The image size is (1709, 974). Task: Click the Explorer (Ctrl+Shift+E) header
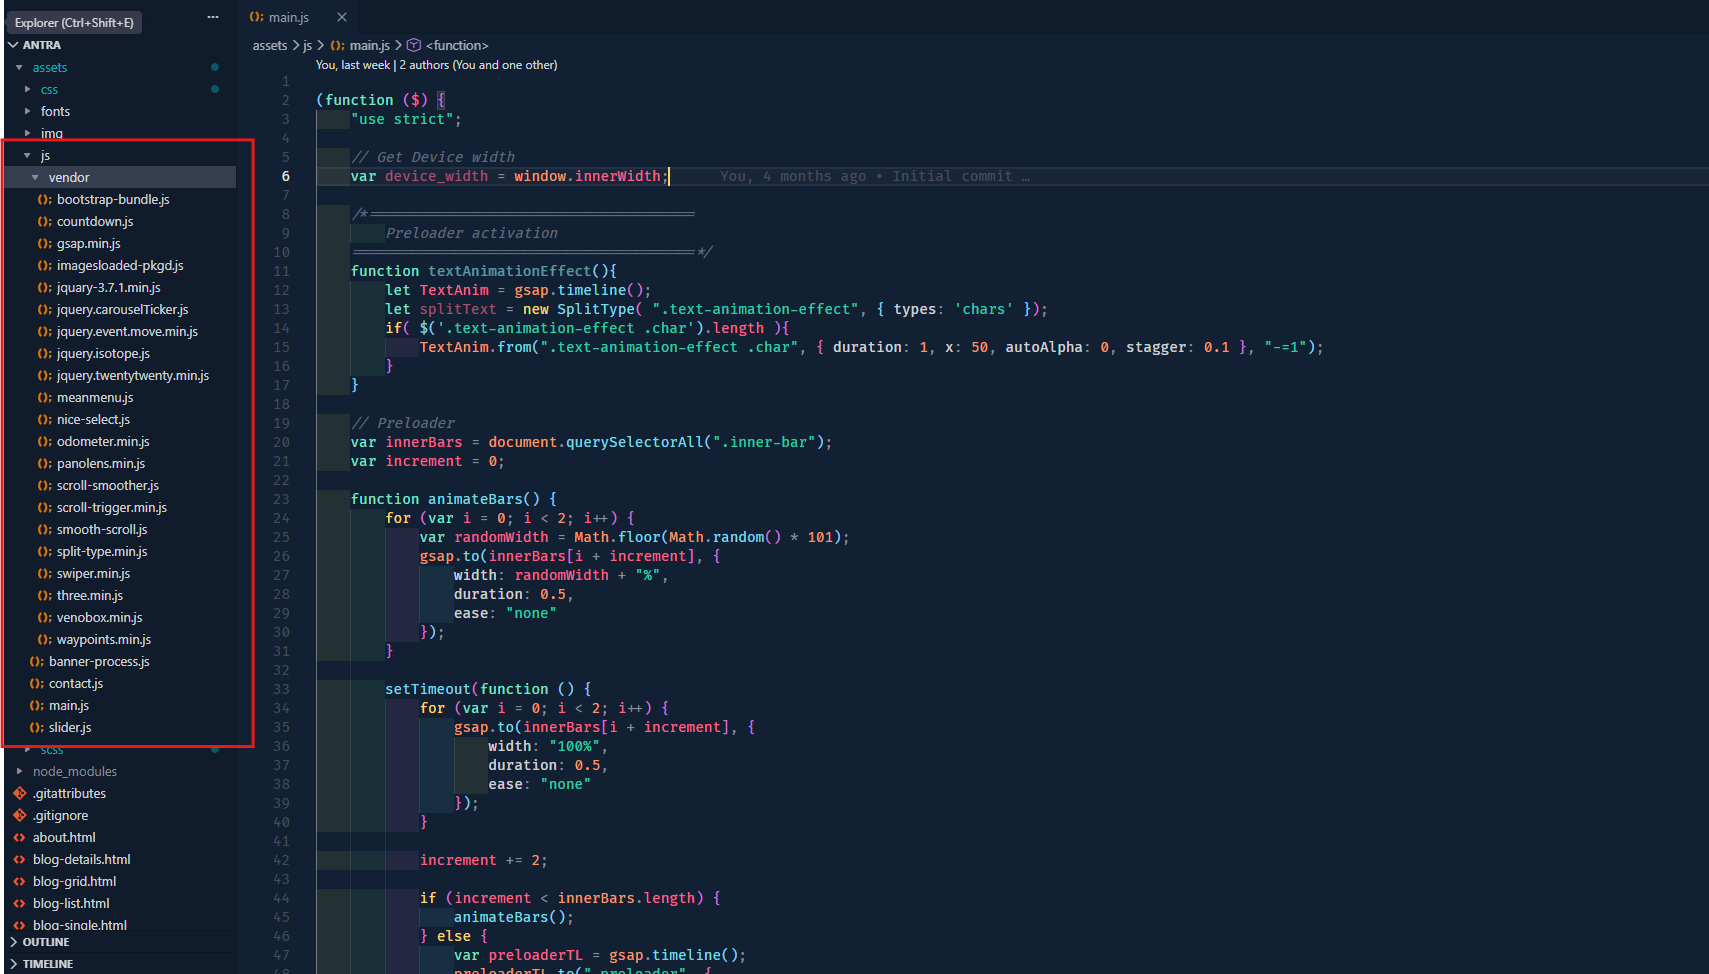(74, 22)
